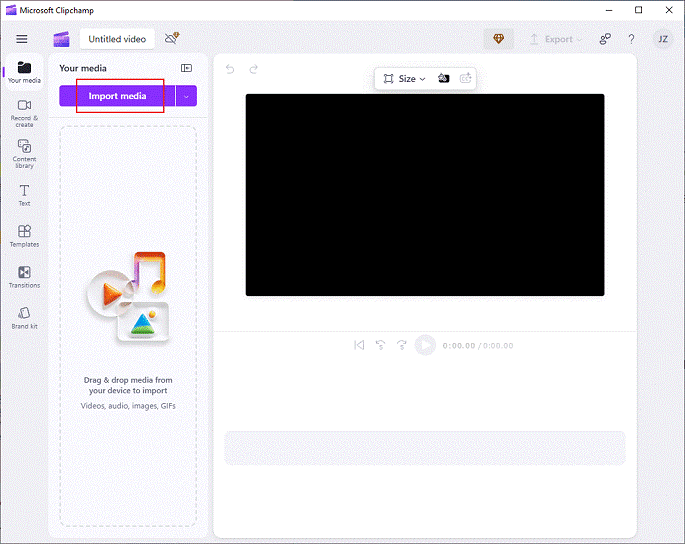Open the help question mark

point(631,39)
